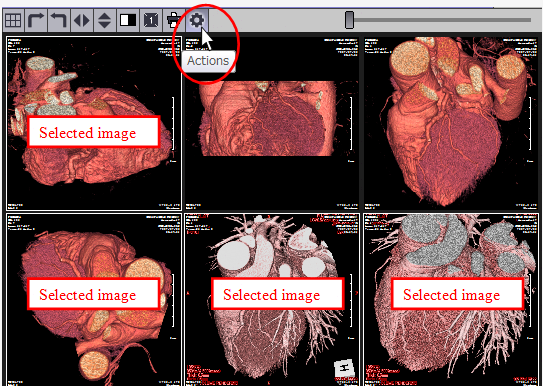Select the bottom-right pink heart thumbnail
The image size is (543, 386).
[x=451, y=300]
